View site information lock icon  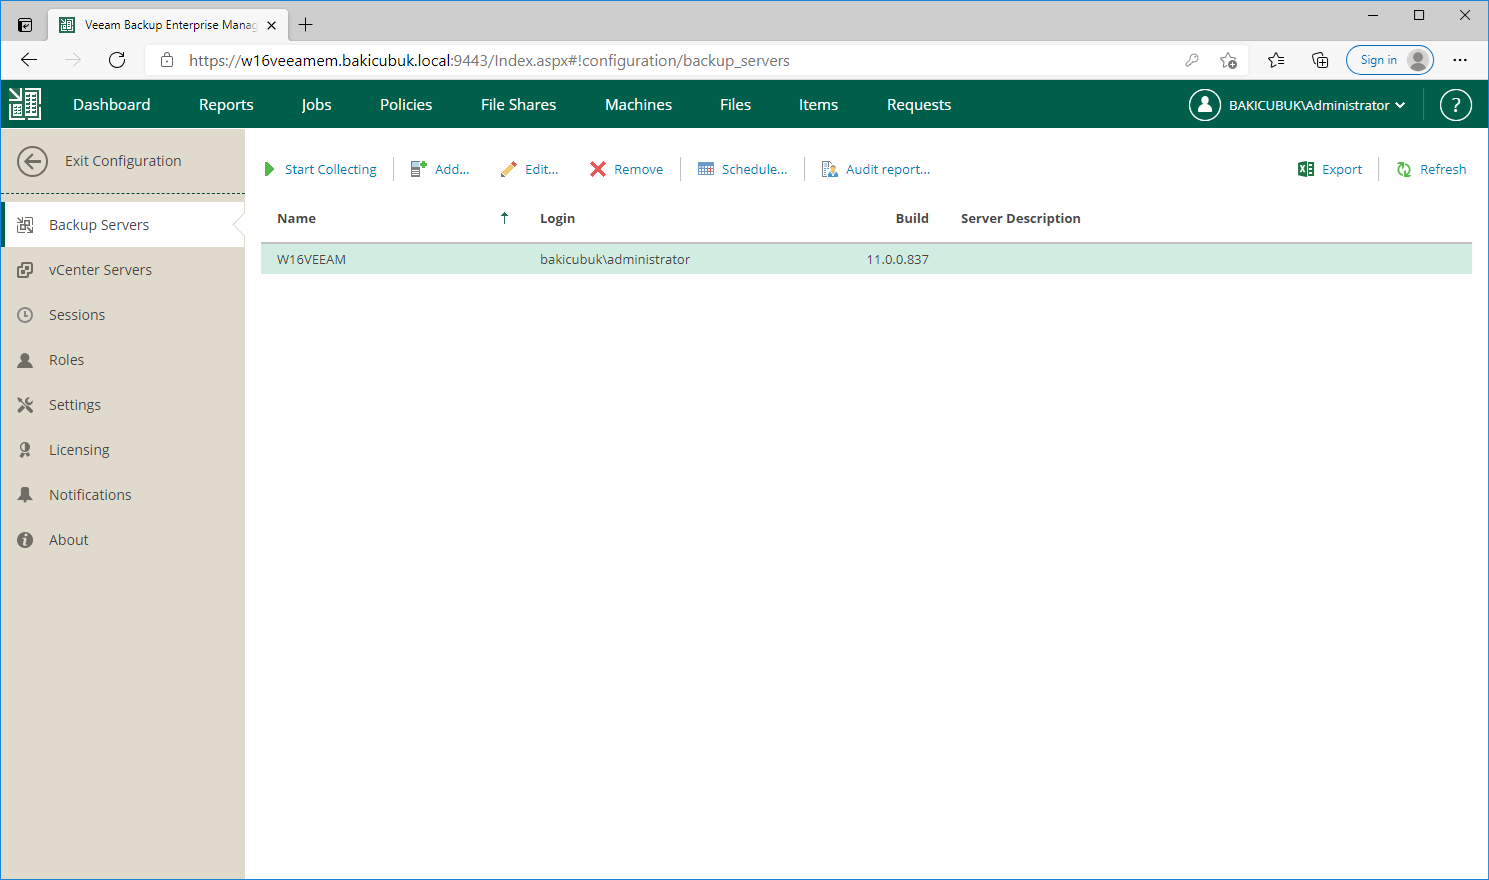pyautogui.click(x=167, y=60)
